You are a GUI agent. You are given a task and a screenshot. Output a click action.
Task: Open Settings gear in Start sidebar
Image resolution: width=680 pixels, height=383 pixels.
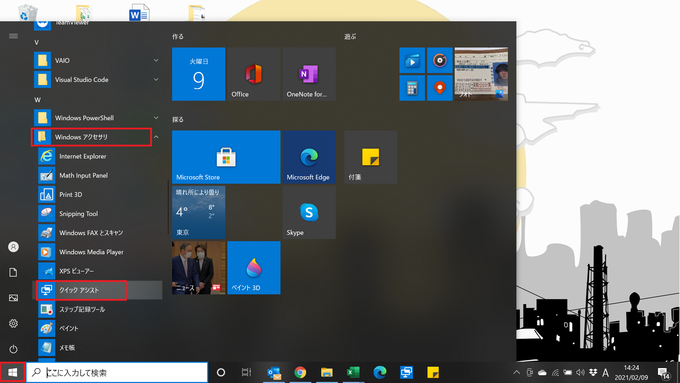(x=13, y=324)
